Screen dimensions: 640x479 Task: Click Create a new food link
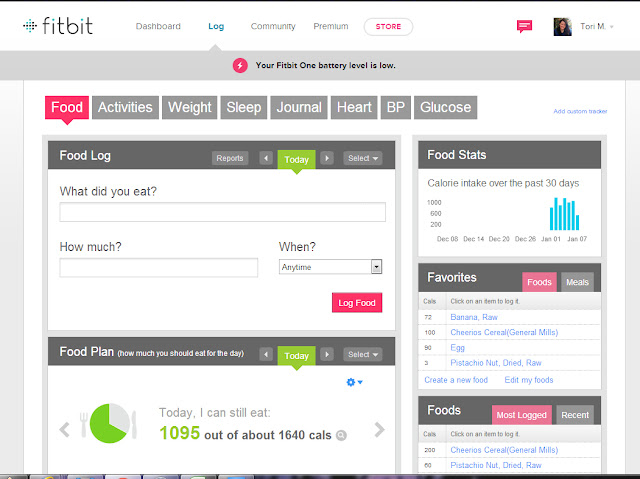pos(456,380)
